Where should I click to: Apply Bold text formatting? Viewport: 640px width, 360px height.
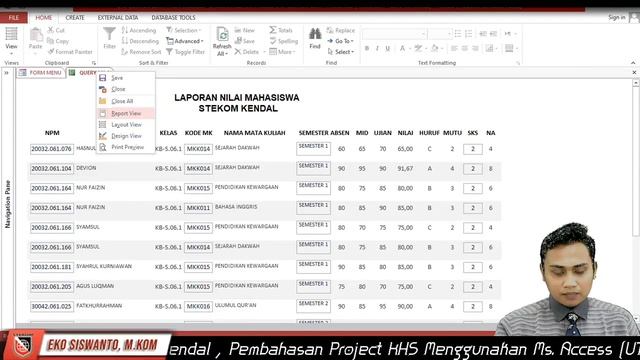coord(367,48)
